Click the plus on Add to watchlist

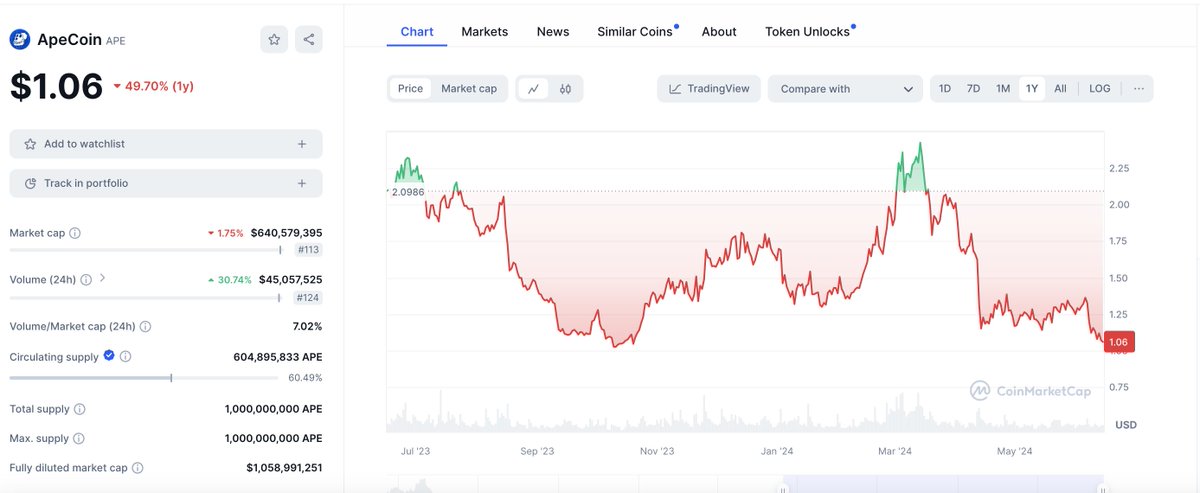302,144
